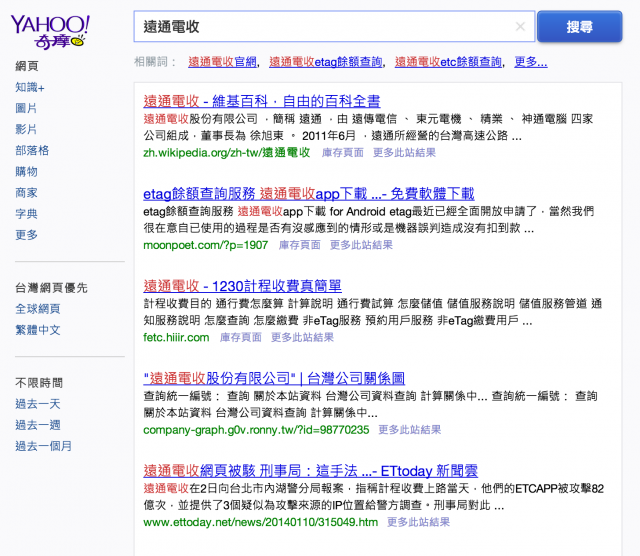Open the 遠通電收網頁被駭 ETtoday 新聞雲 result

coord(311,471)
